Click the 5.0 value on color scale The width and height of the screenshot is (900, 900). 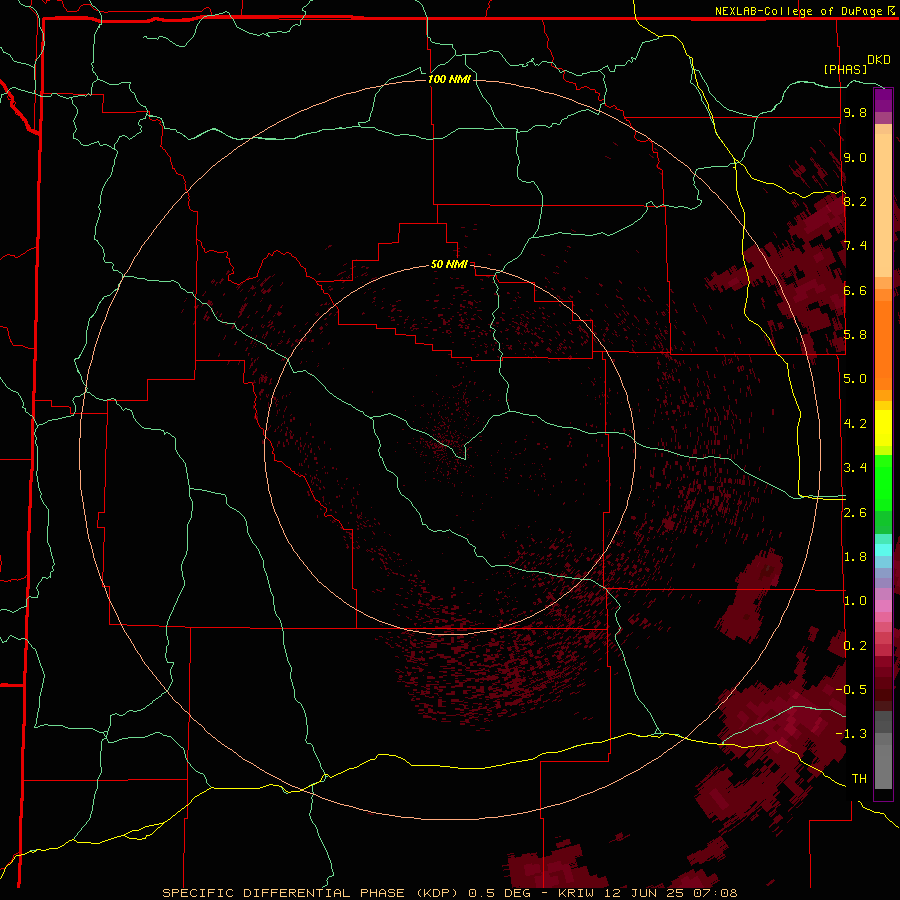click(855, 379)
